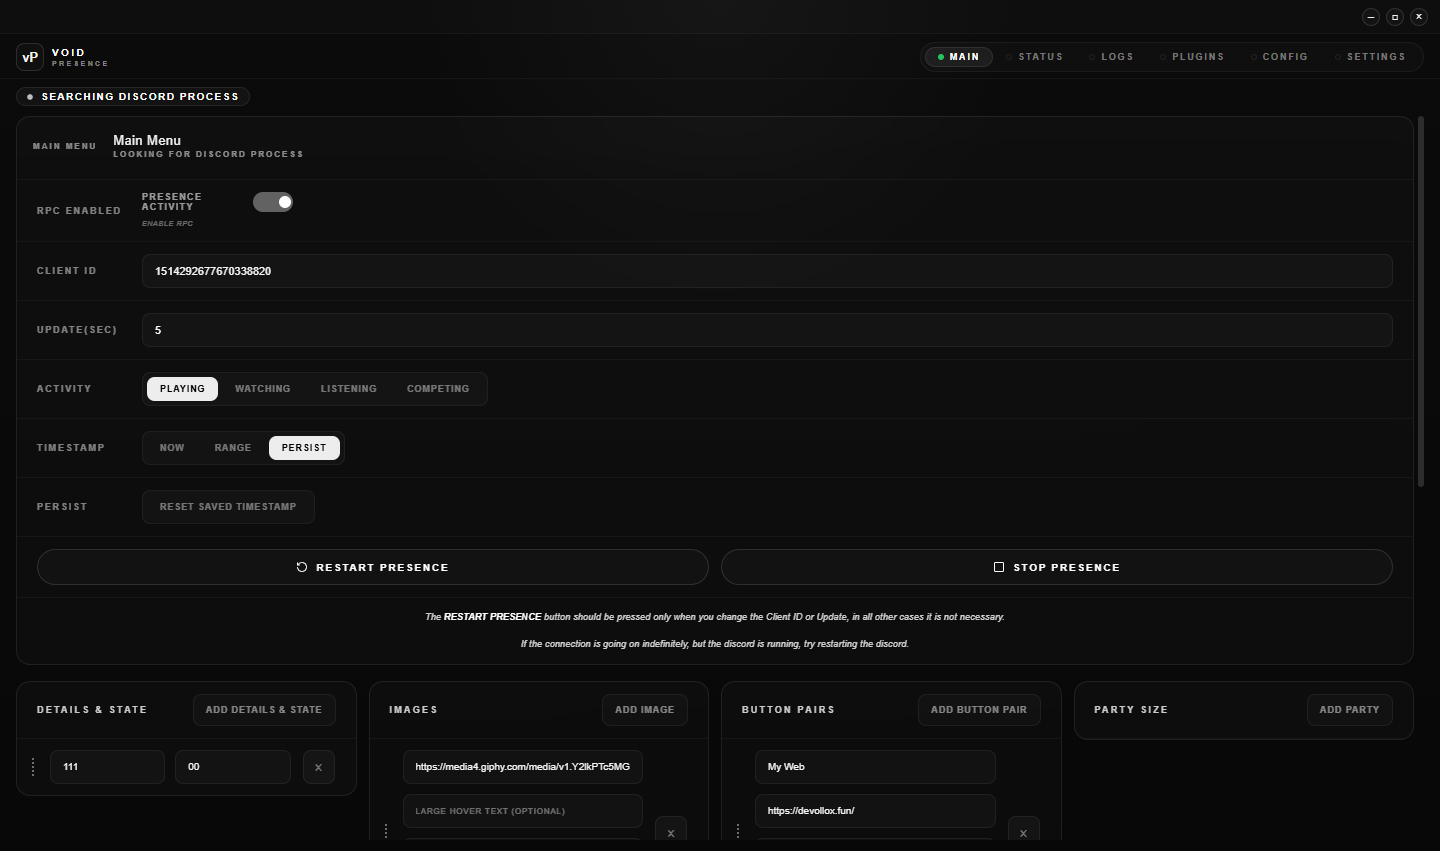This screenshot has width=1440, height=851.
Task: Click the stop square icon in Stop Presence
Action: point(999,567)
